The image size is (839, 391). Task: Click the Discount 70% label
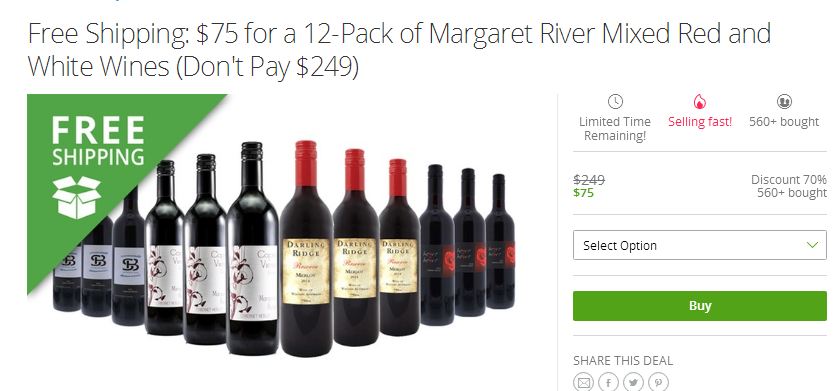(789, 180)
